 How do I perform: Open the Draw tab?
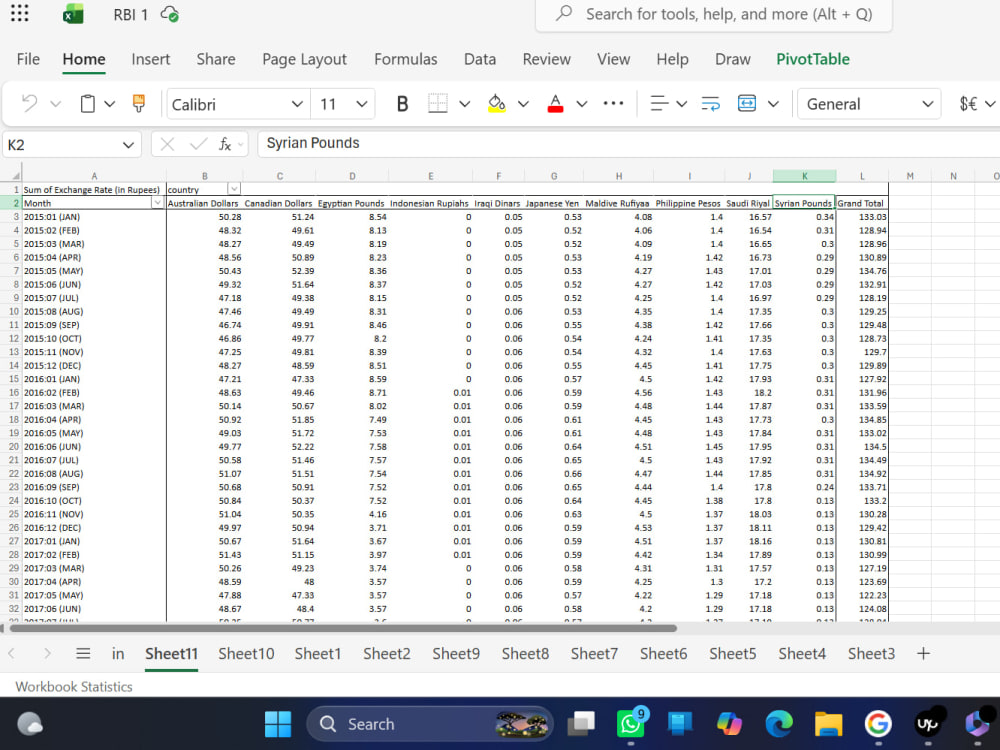click(732, 59)
